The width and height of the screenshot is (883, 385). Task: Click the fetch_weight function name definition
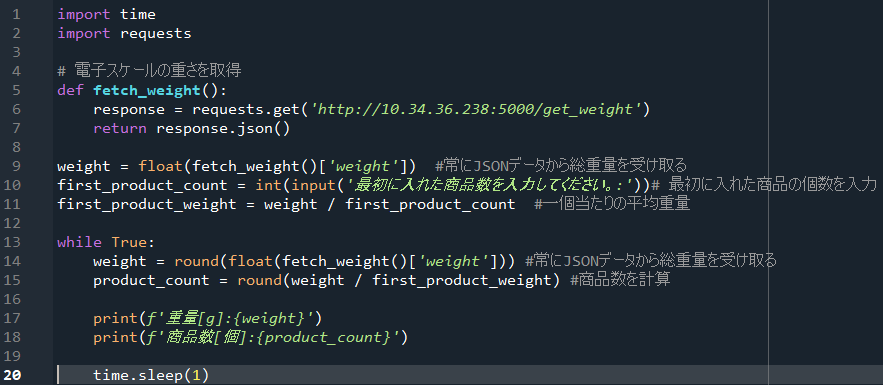pyautogui.click(x=146, y=90)
